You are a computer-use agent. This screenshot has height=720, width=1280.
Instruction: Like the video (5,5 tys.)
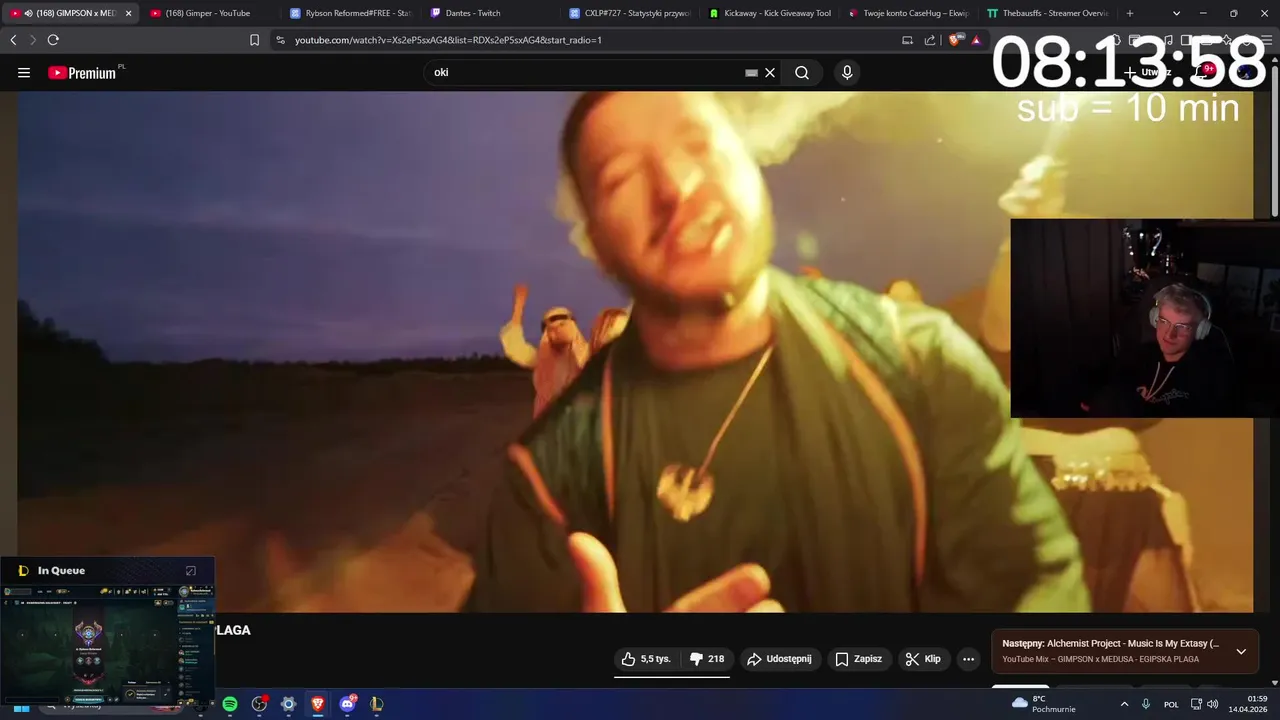click(x=647, y=659)
